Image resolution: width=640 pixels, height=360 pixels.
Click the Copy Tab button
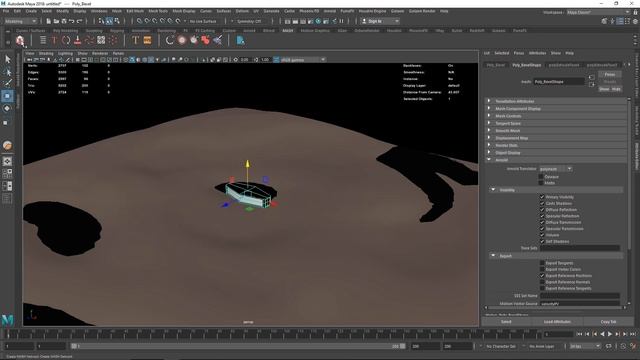point(608,322)
